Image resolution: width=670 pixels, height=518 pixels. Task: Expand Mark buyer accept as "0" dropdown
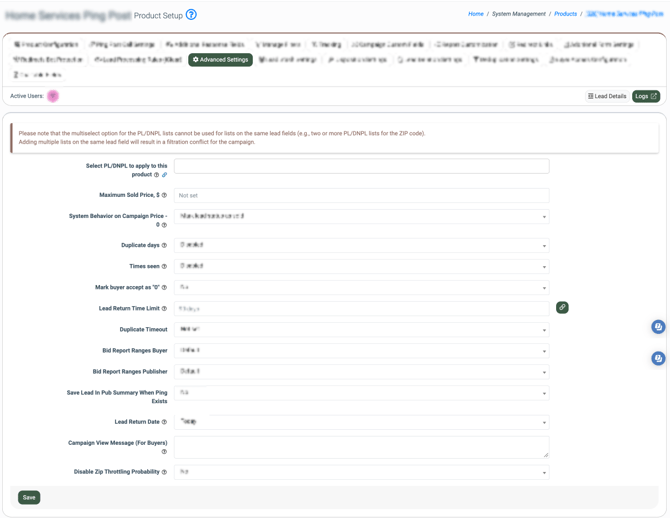click(x=361, y=287)
